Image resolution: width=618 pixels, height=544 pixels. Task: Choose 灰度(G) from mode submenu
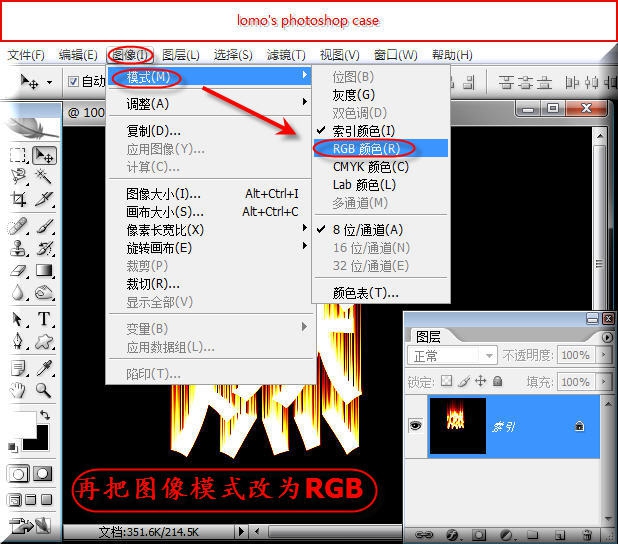[381, 95]
